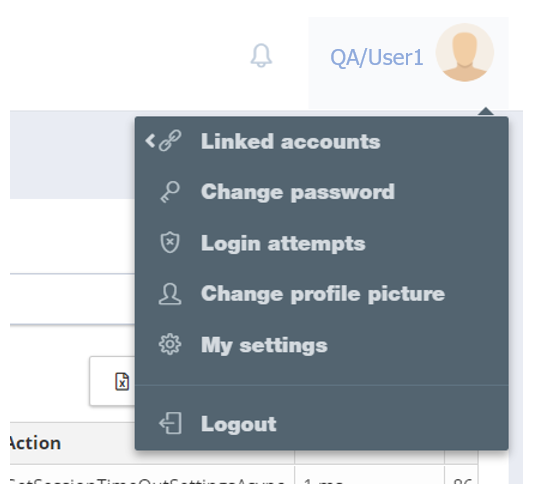Viewport: 544px width, 504px height.
Task: Click the key icon
Action: click(170, 192)
